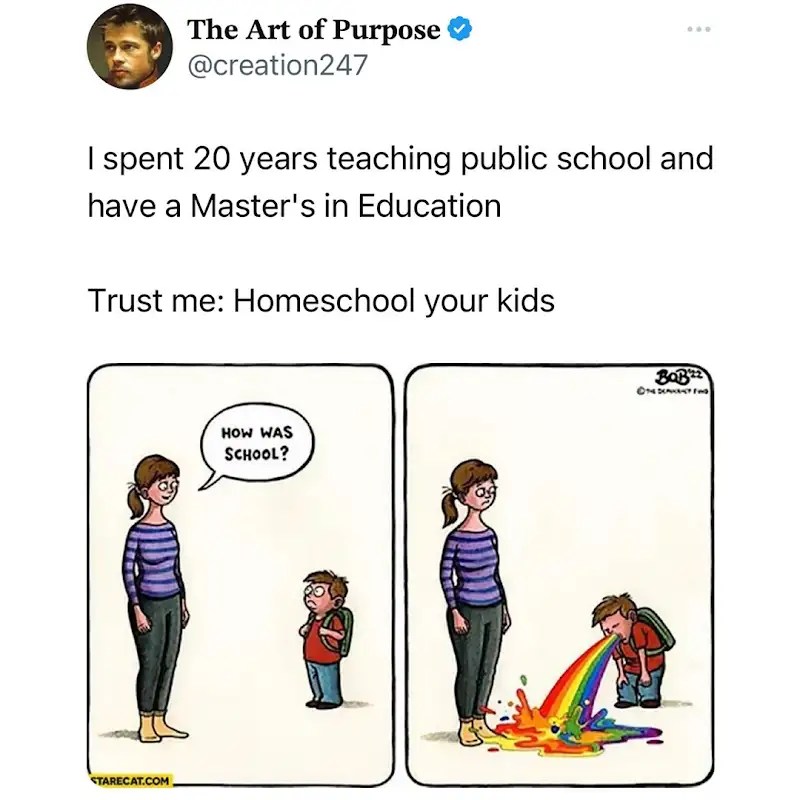Viewport: 800px width, 800px height.
Task: Click the copyright text under BOB signature
Action: click(x=673, y=391)
